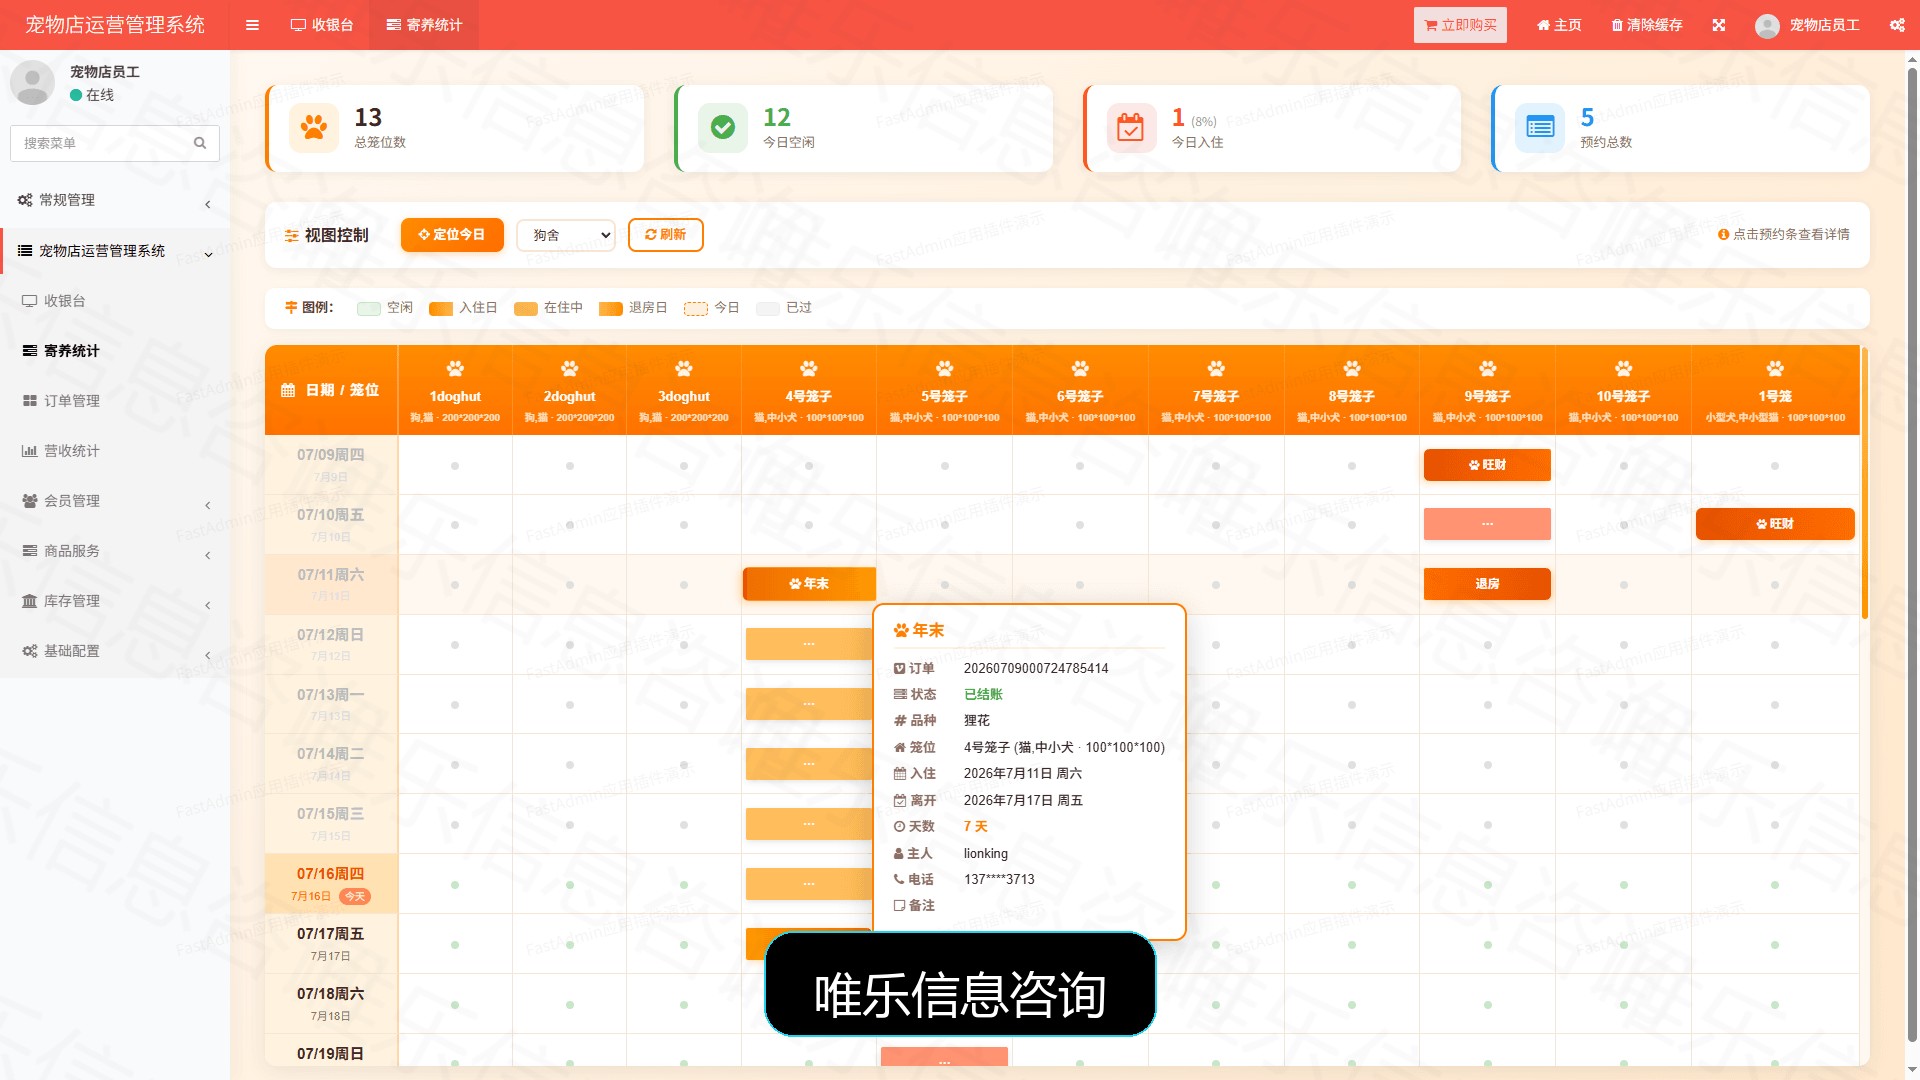1920x1080 pixels.
Task: Click the paw icon above 1doghut column
Action: pos(455,369)
